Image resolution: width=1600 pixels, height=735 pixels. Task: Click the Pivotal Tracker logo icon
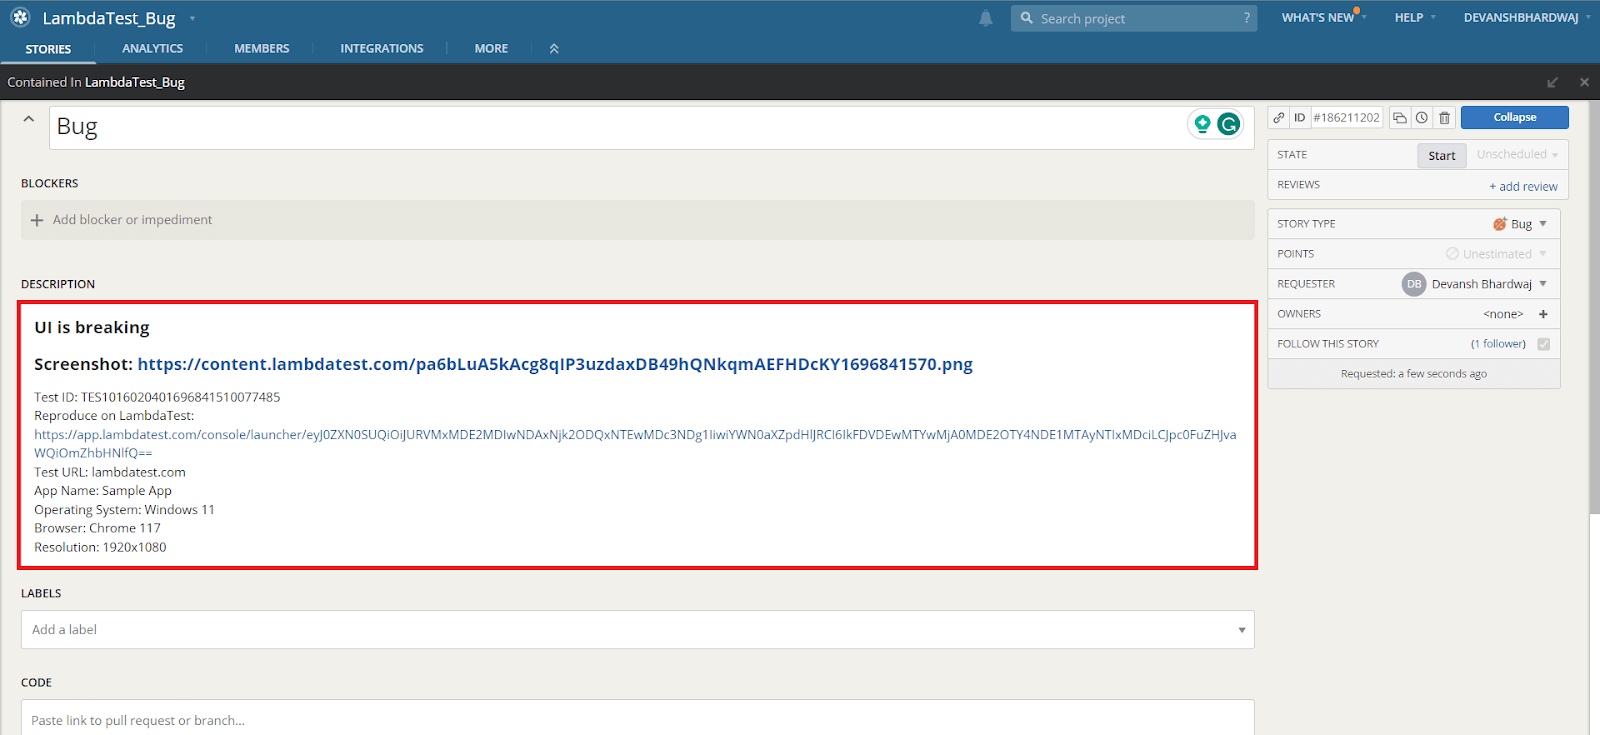click(20, 17)
